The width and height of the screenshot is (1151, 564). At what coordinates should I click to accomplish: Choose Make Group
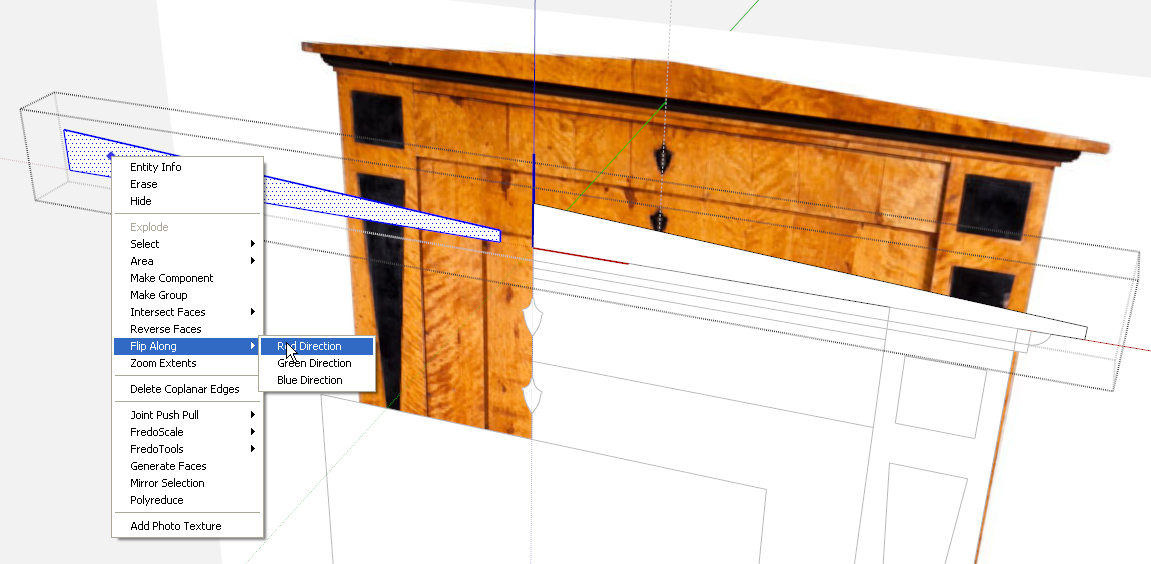tap(187, 295)
